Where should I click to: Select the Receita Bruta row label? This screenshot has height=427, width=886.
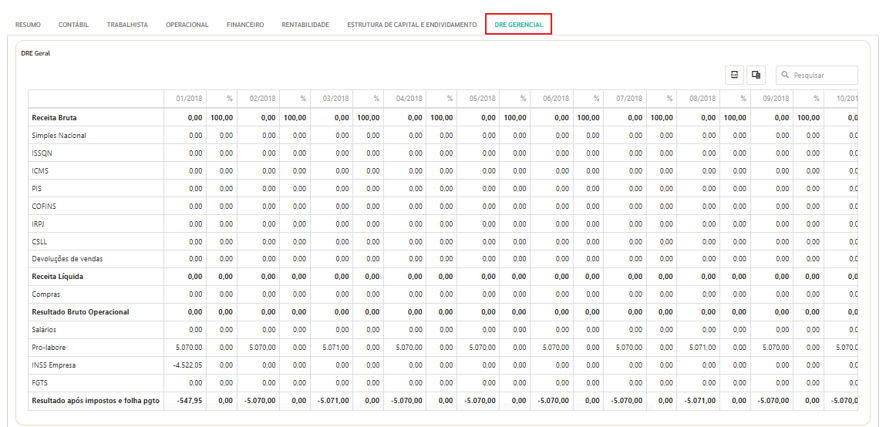(x=54, y=117)
